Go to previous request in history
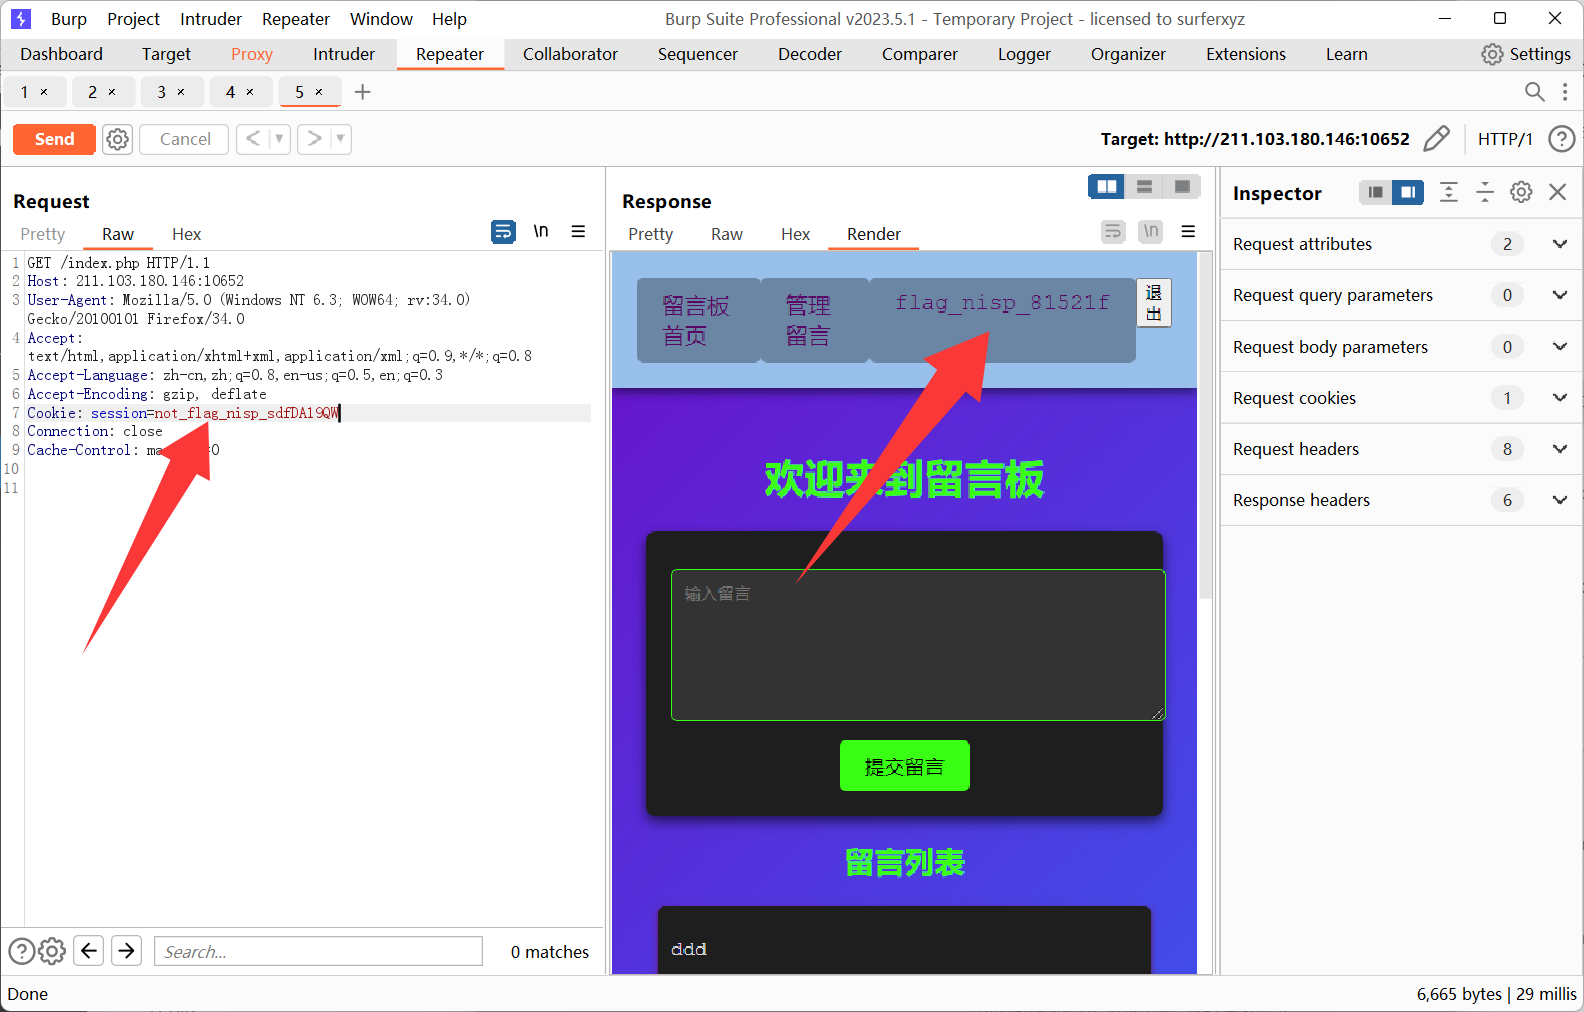 pyautogui.click(x=253, y=139)
